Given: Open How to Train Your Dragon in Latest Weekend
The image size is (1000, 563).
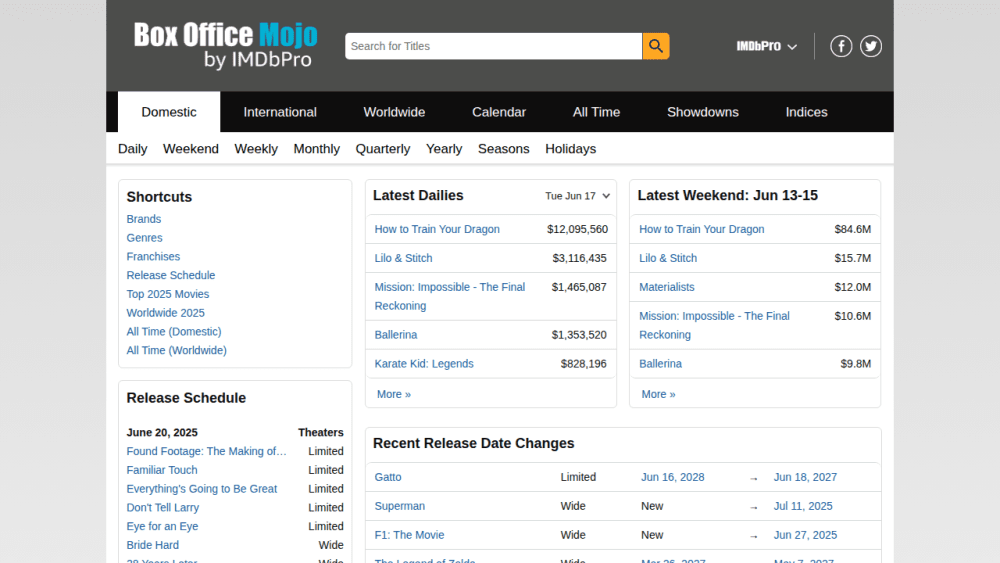Looking at the screenshot, I should click(x=702, y=229).
